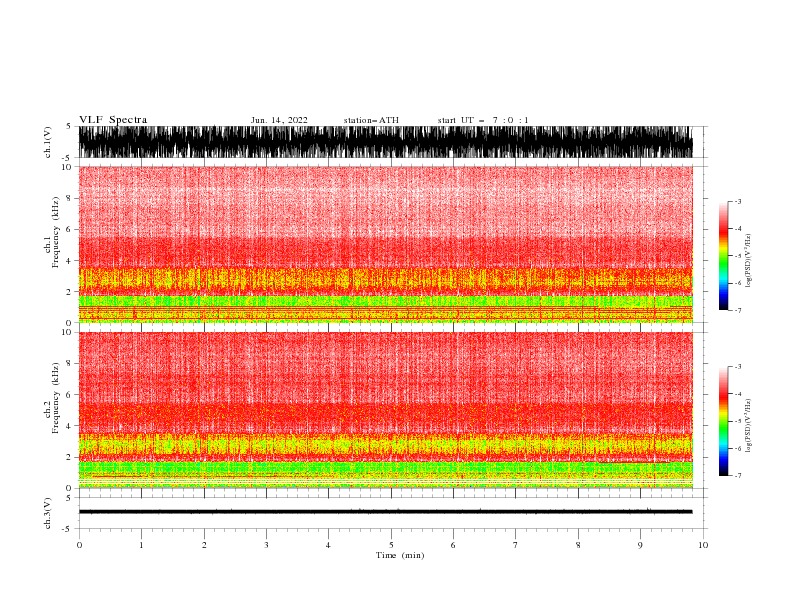Click the ch.2 spectrogram color scale bar

(723, 421)
